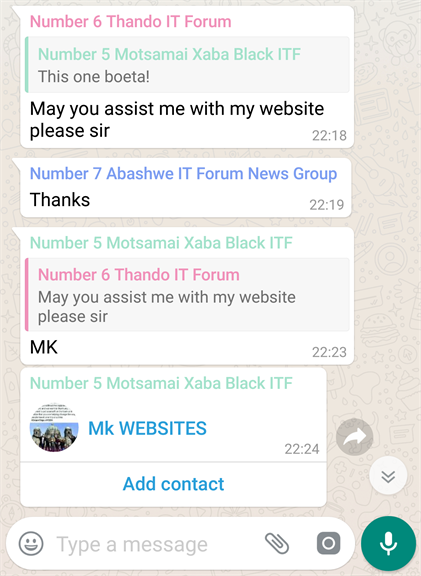Tap quoted Thando message in MK reply
421x576 pixels.
(x=187, y=295)
